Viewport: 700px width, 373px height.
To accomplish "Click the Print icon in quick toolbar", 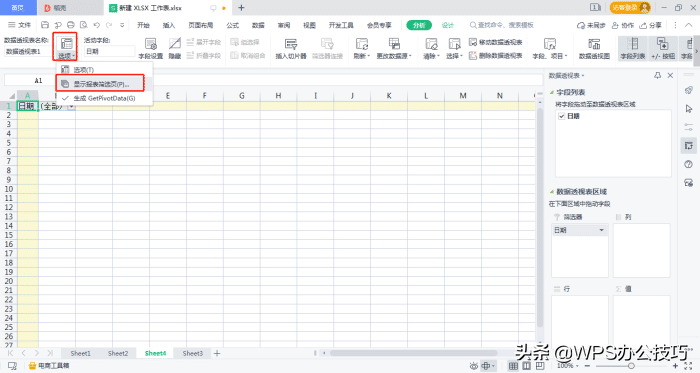I will 71,25.
